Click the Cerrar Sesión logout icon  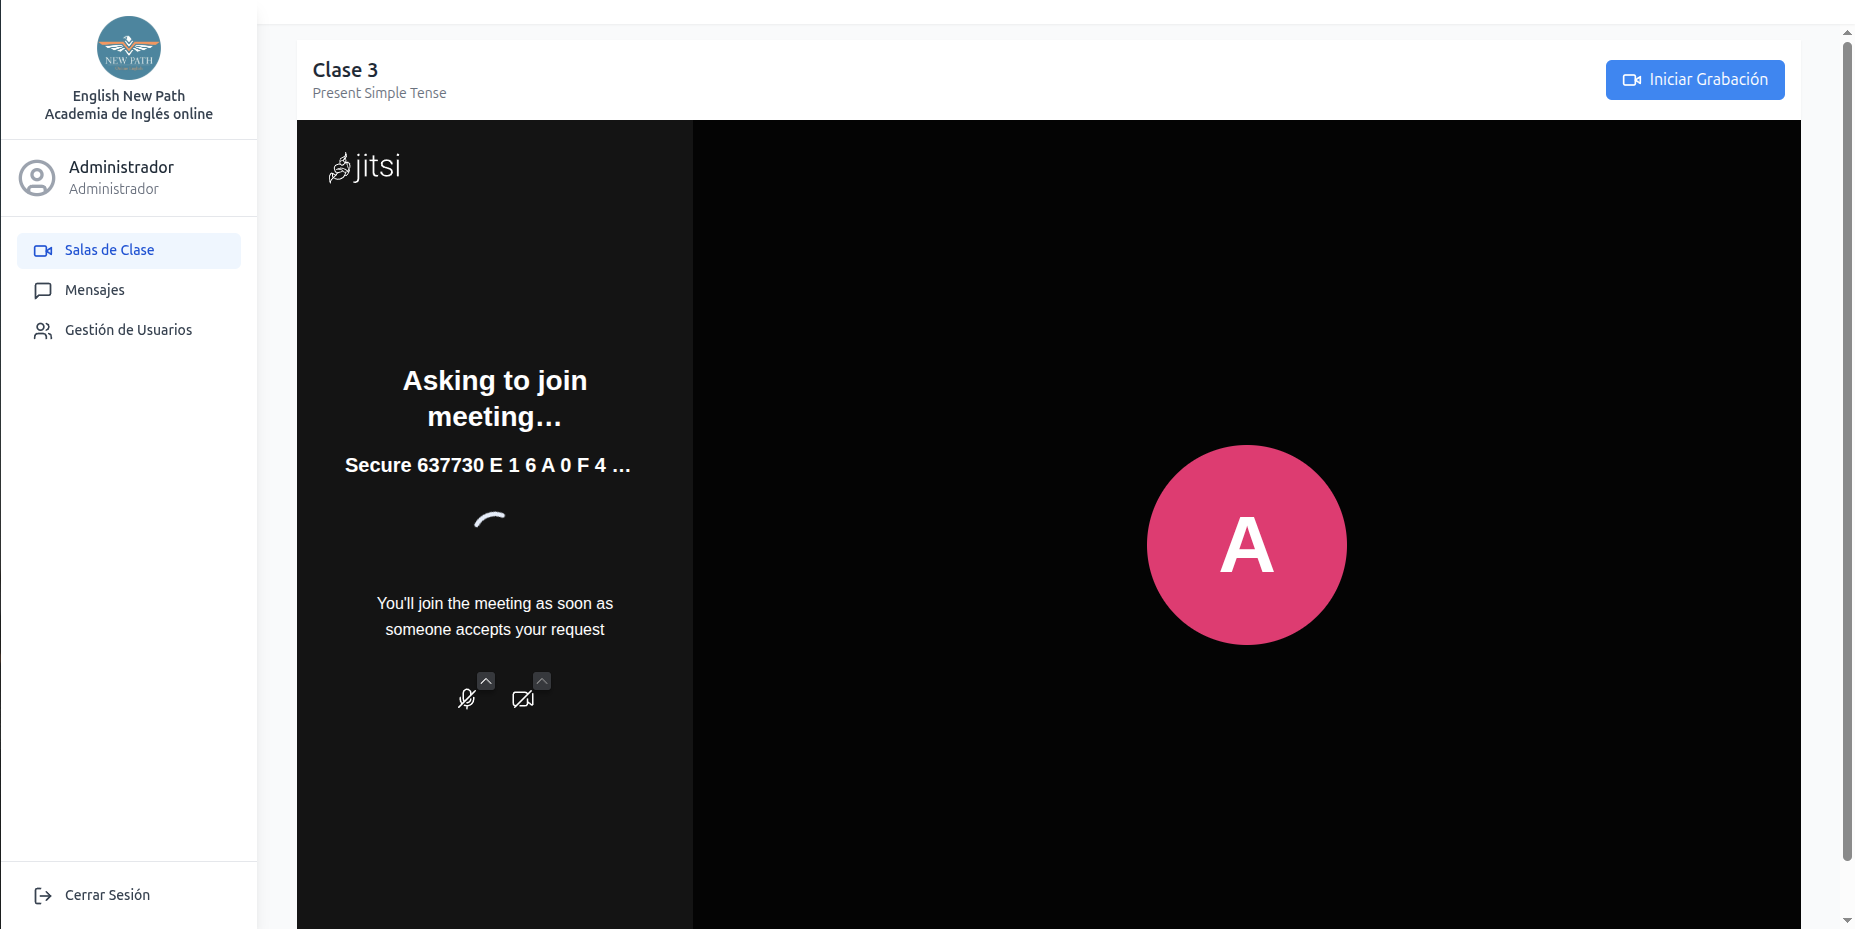pos(43,896)
